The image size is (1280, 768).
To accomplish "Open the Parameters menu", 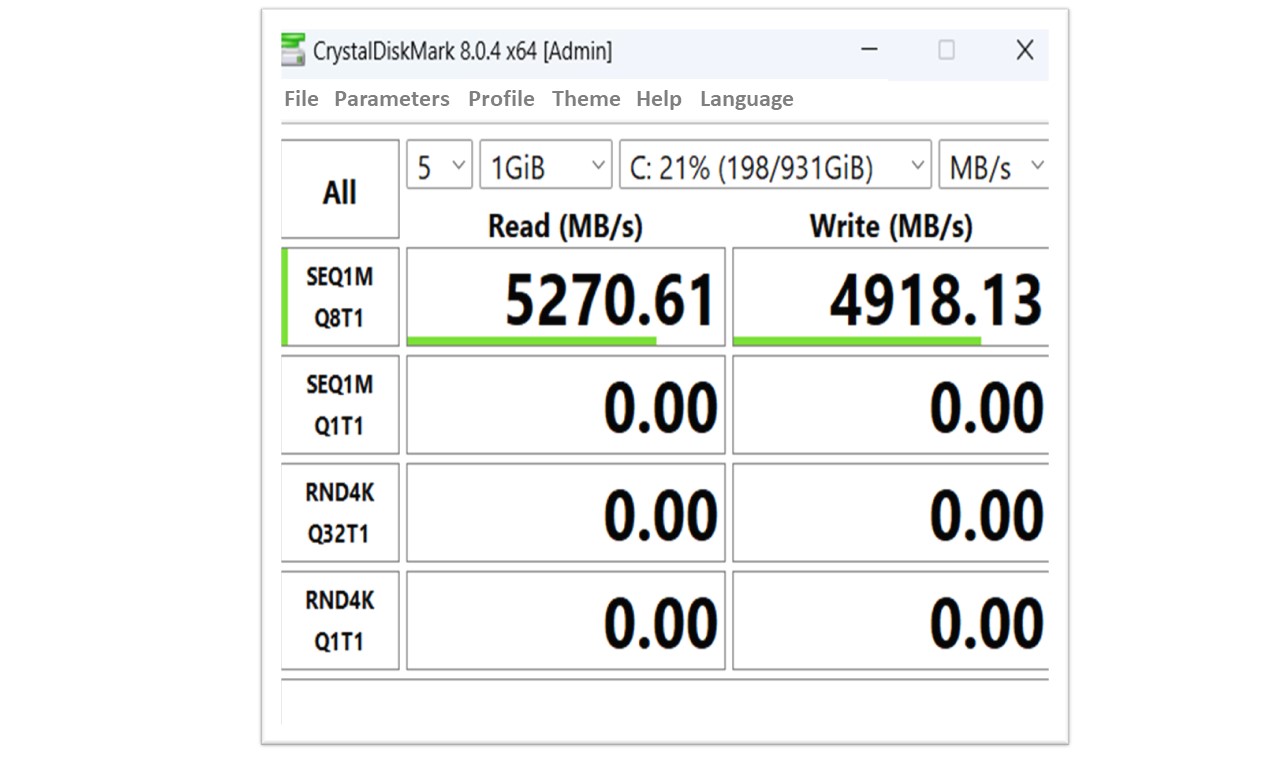I will click(x=392, y=99).
